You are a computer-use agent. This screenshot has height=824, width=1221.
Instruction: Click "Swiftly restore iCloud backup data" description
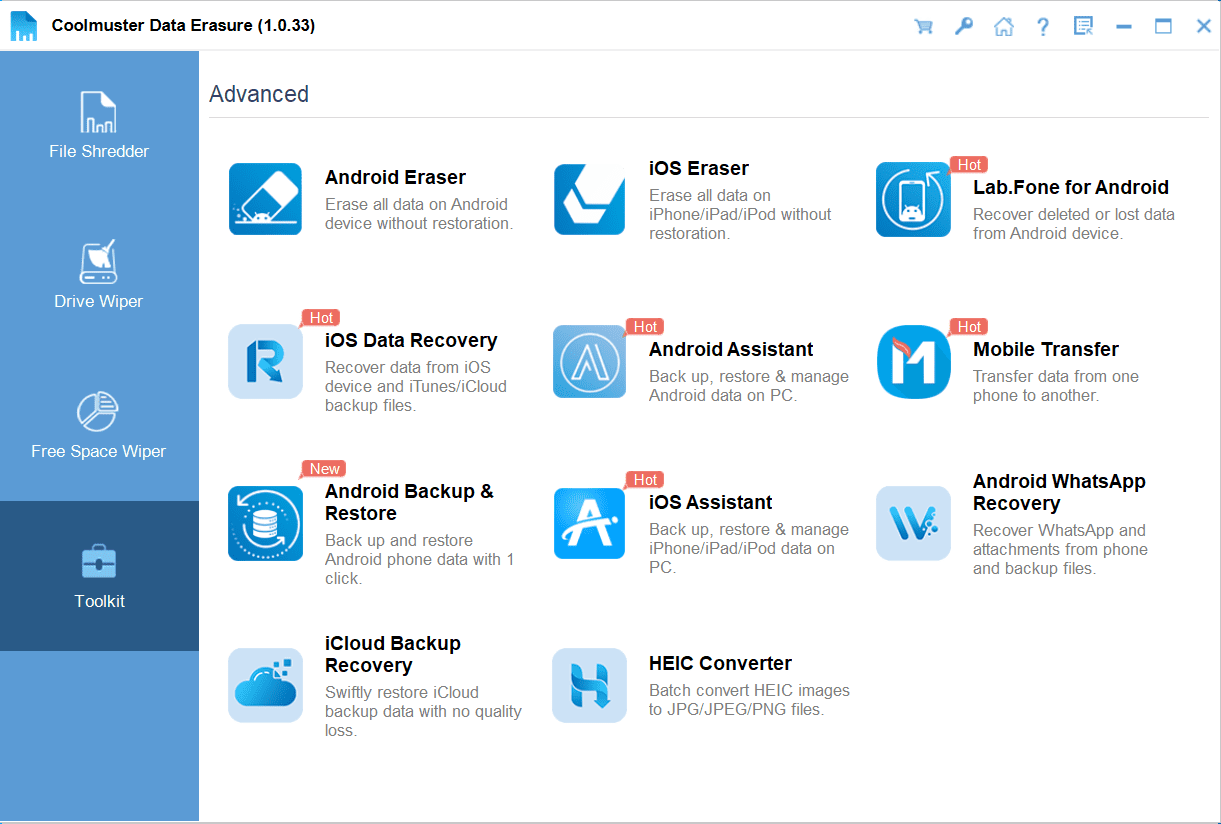coord(423,711)
